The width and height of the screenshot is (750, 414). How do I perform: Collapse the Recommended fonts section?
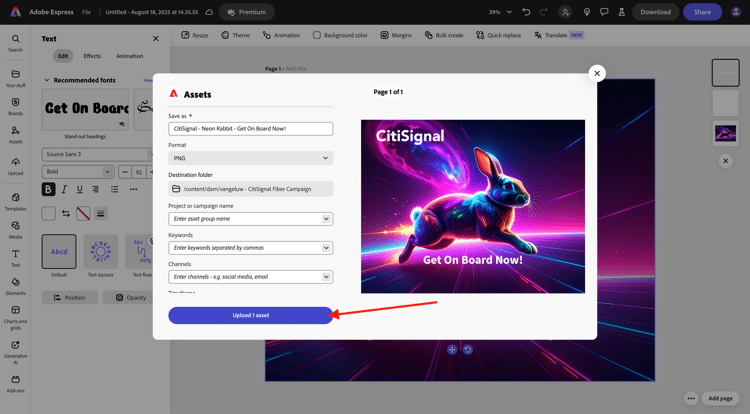[x=47, y=80]
